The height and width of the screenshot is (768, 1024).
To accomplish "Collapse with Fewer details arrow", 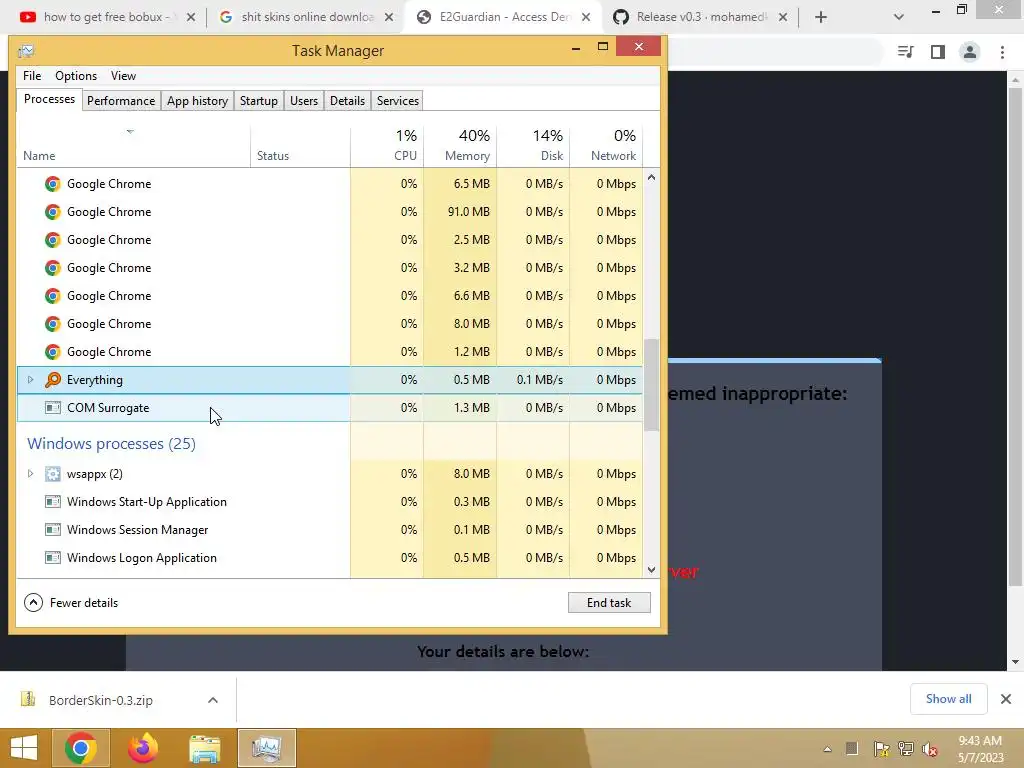I will pyautogui.click(x=33, y=602).
